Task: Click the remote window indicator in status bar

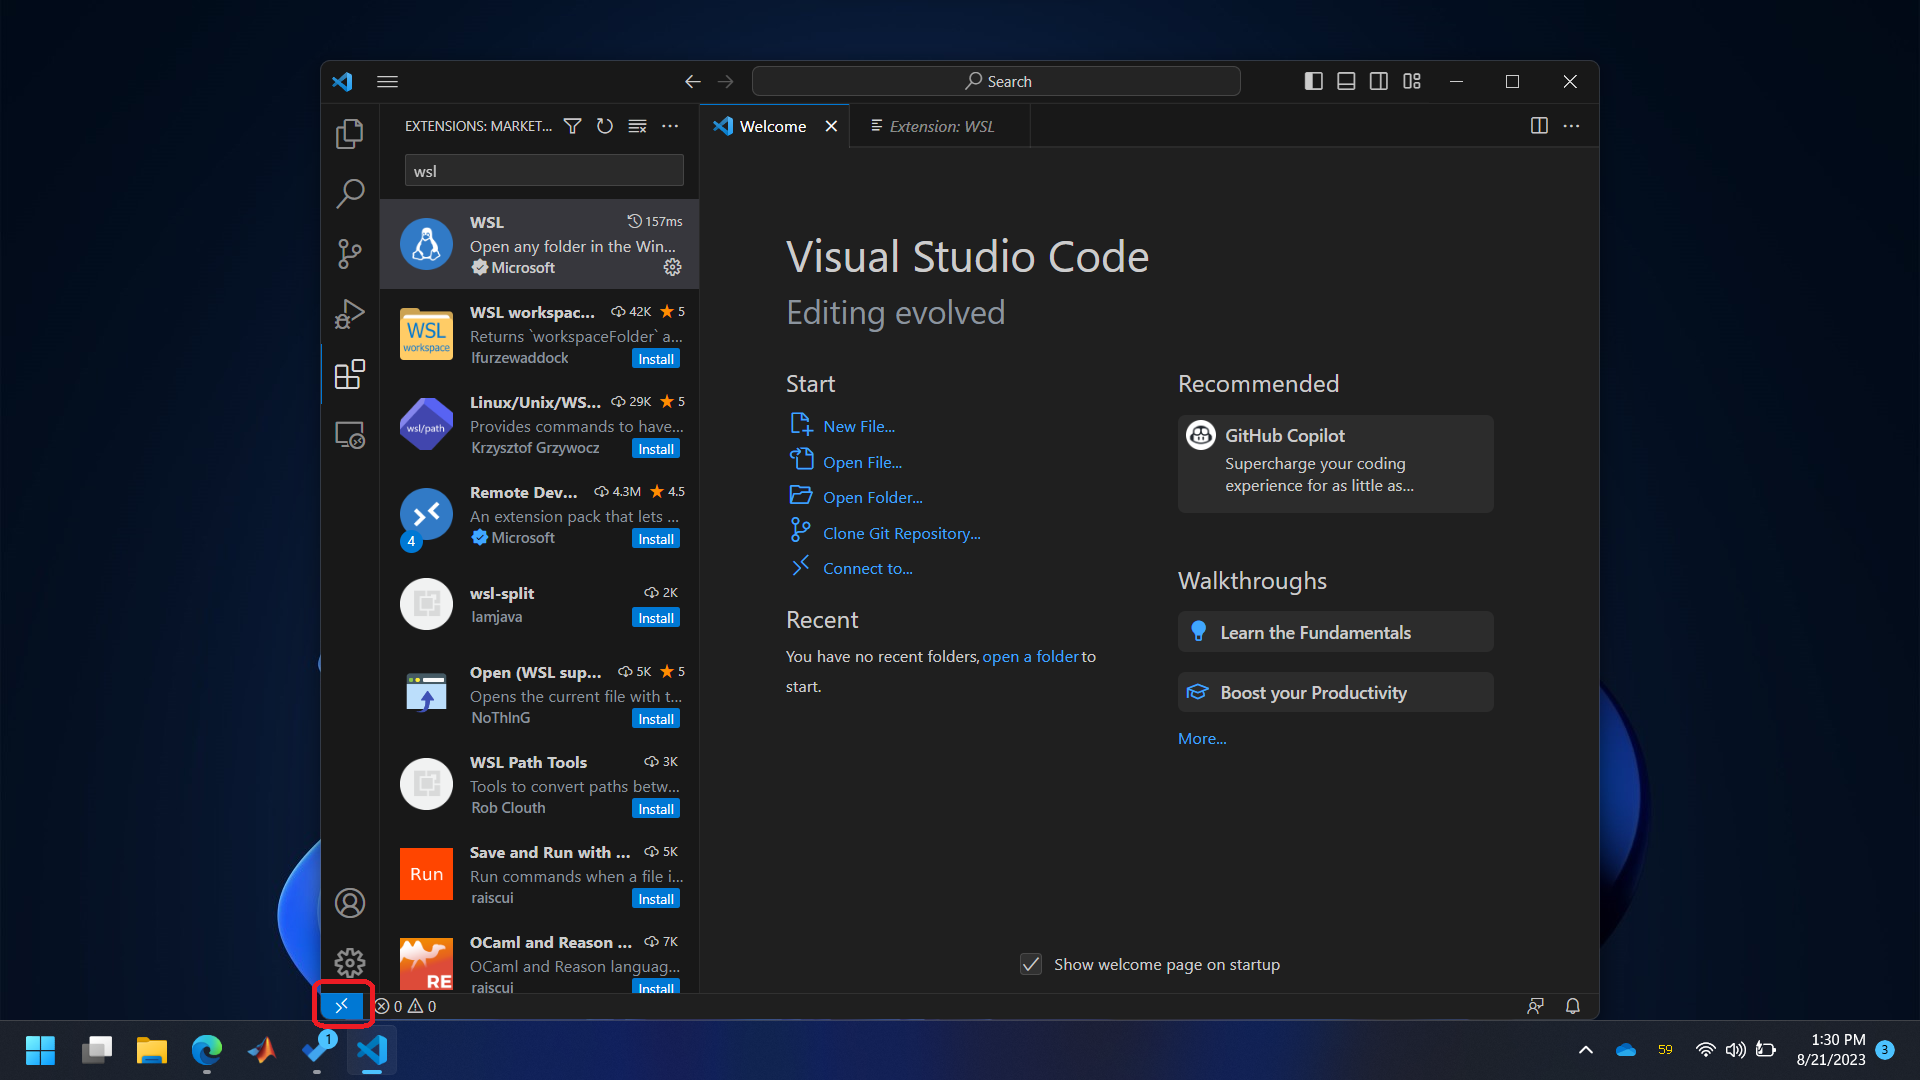Action: coord(342,1006)
